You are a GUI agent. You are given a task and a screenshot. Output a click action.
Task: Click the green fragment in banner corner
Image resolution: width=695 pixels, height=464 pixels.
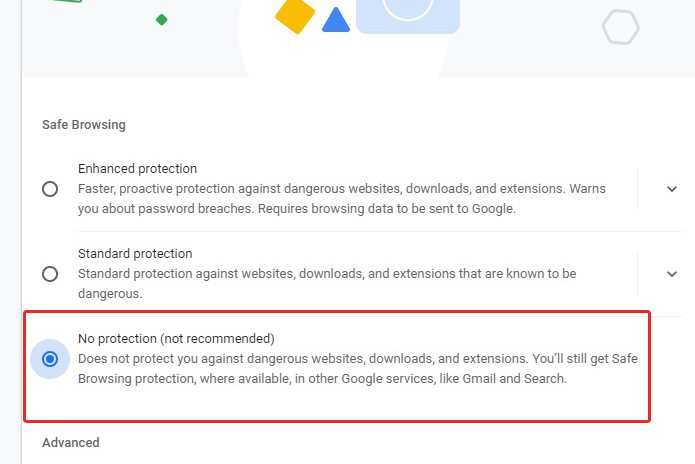point(68,1)
